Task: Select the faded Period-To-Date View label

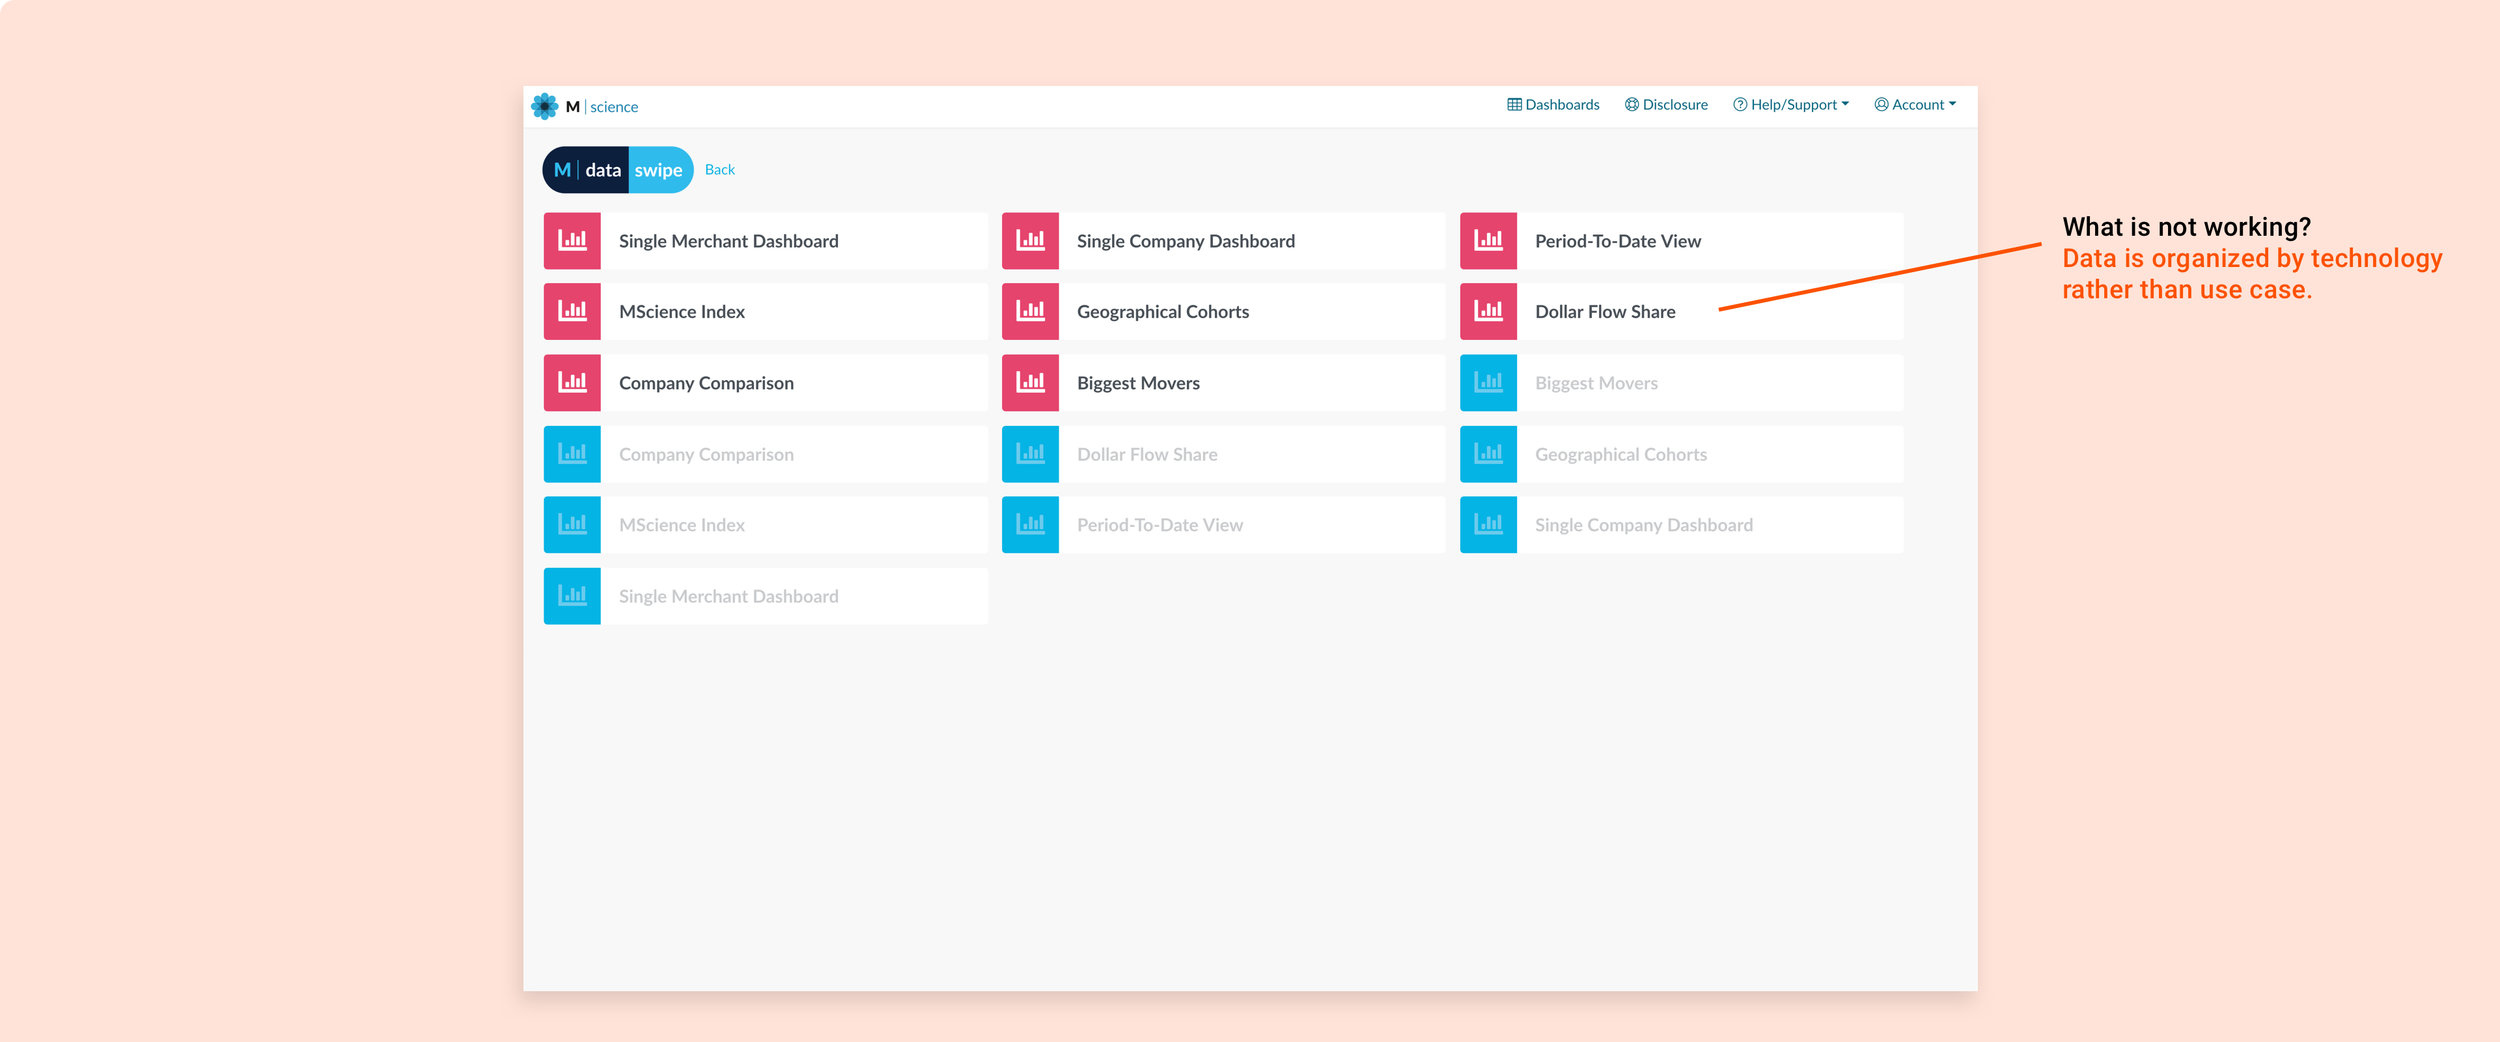Action: pos(1160,525)
